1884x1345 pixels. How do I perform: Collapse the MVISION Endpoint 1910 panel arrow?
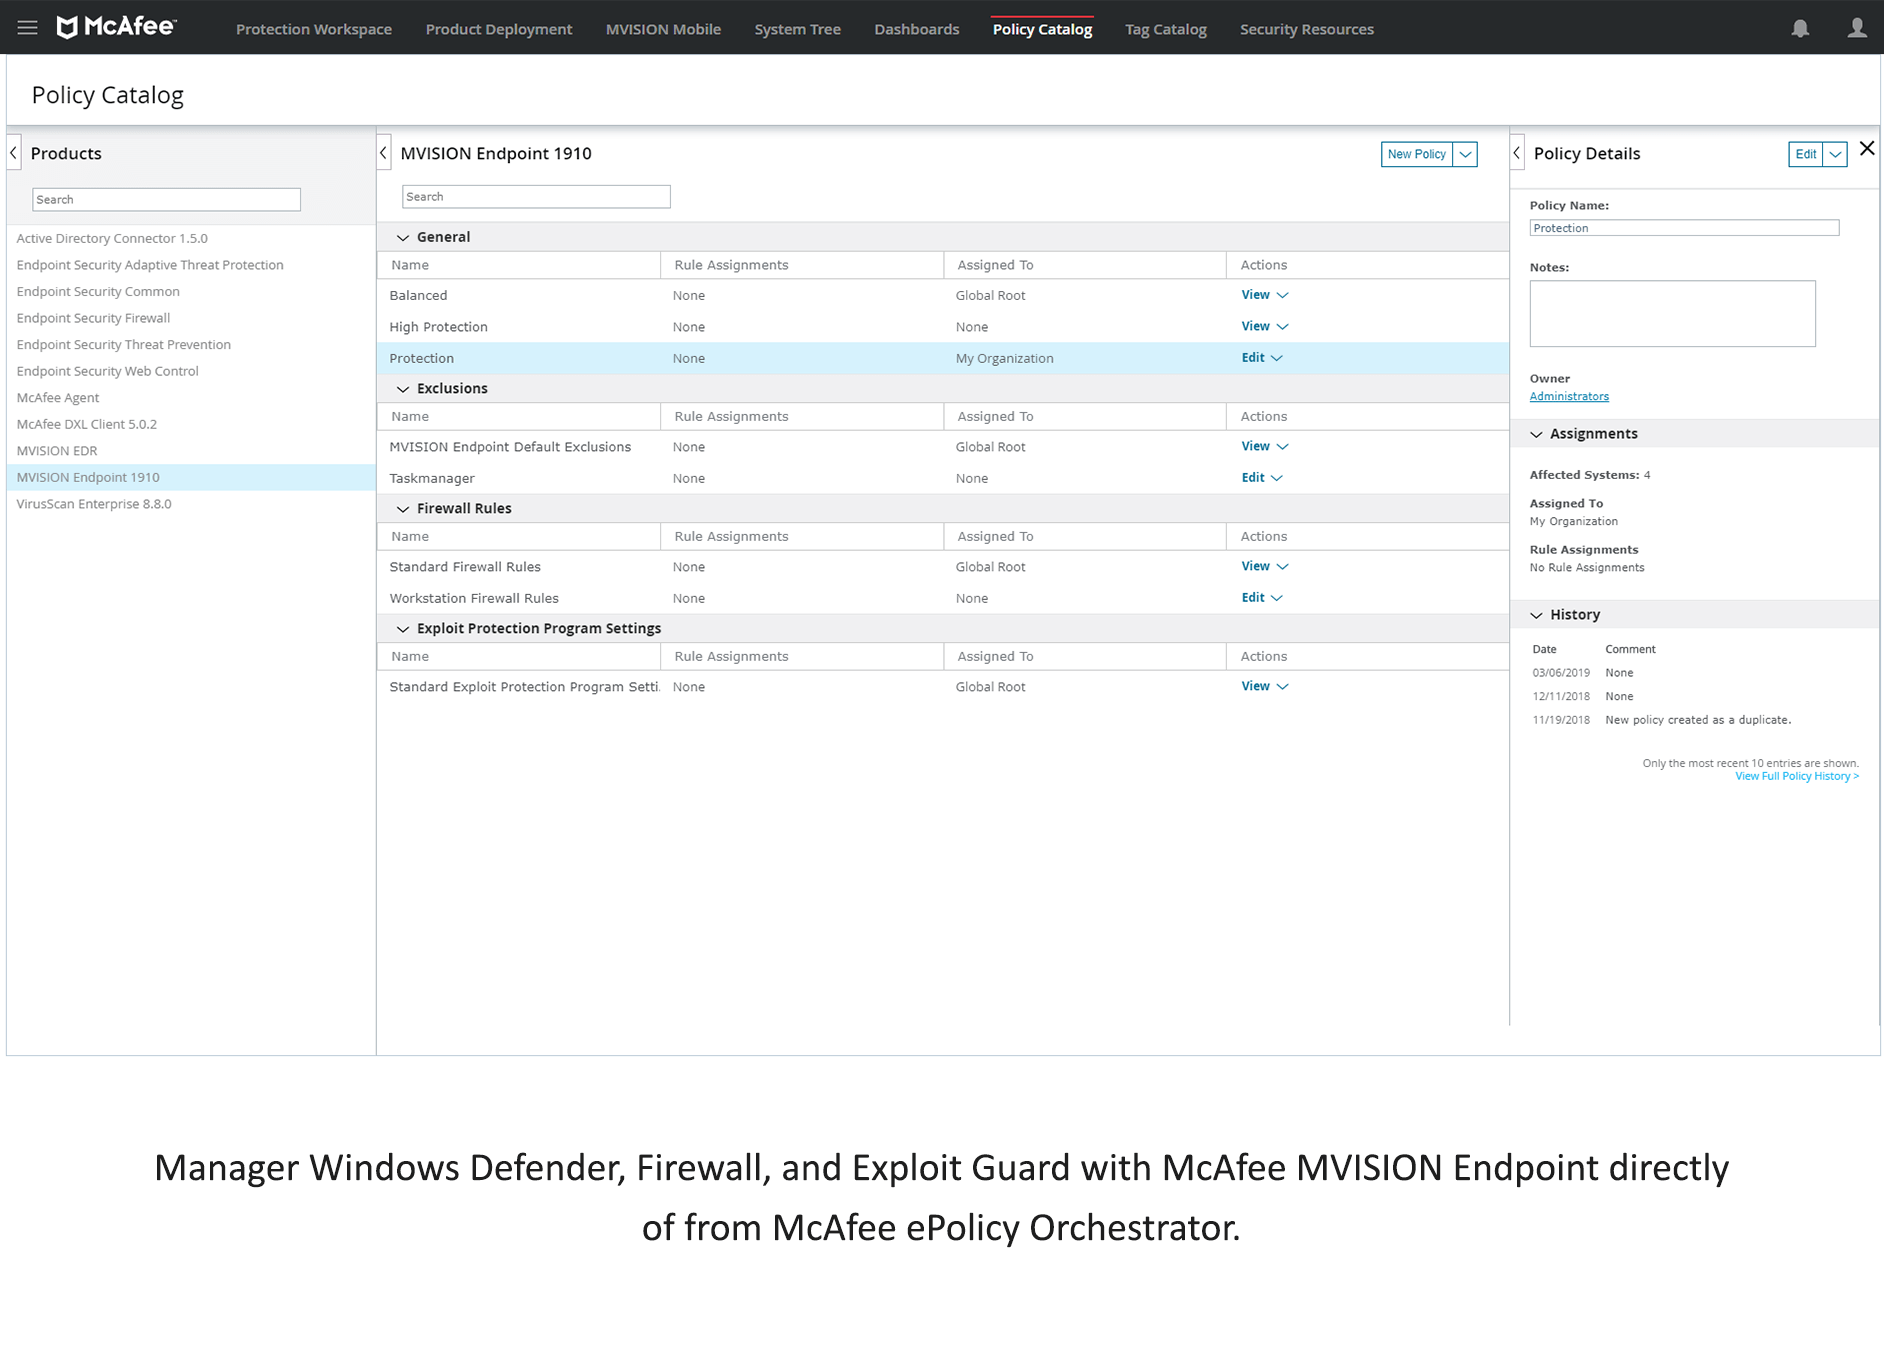[x=383, y=153]
